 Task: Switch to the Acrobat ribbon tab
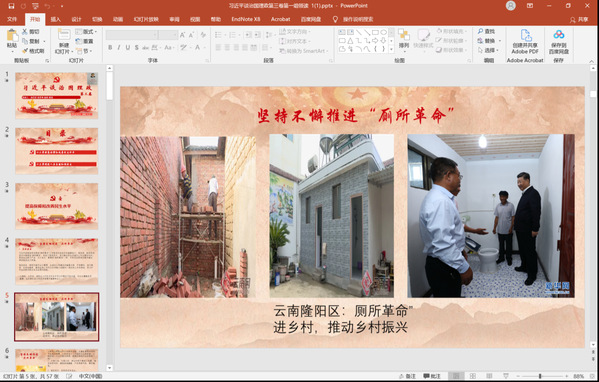click(x=280, y=19)
